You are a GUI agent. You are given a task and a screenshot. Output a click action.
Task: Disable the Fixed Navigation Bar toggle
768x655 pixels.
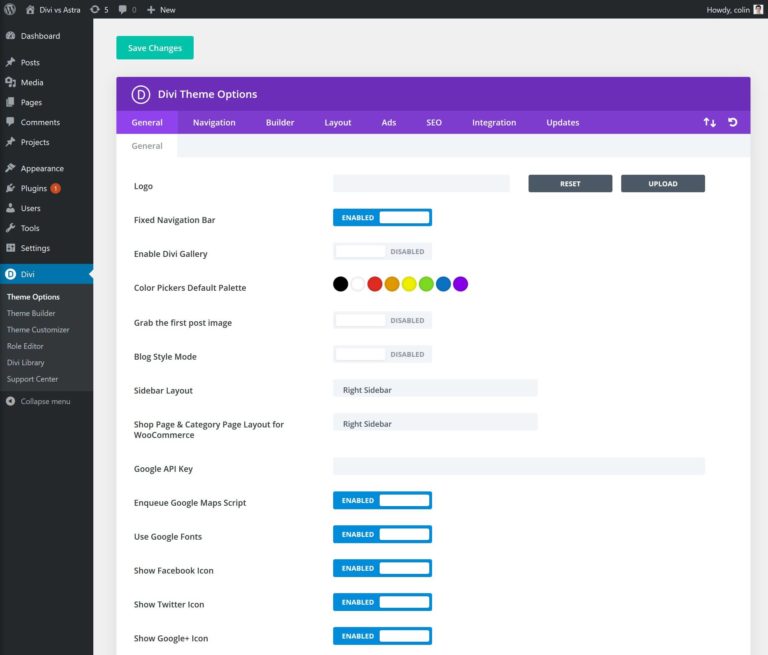[x=382, y=218]
